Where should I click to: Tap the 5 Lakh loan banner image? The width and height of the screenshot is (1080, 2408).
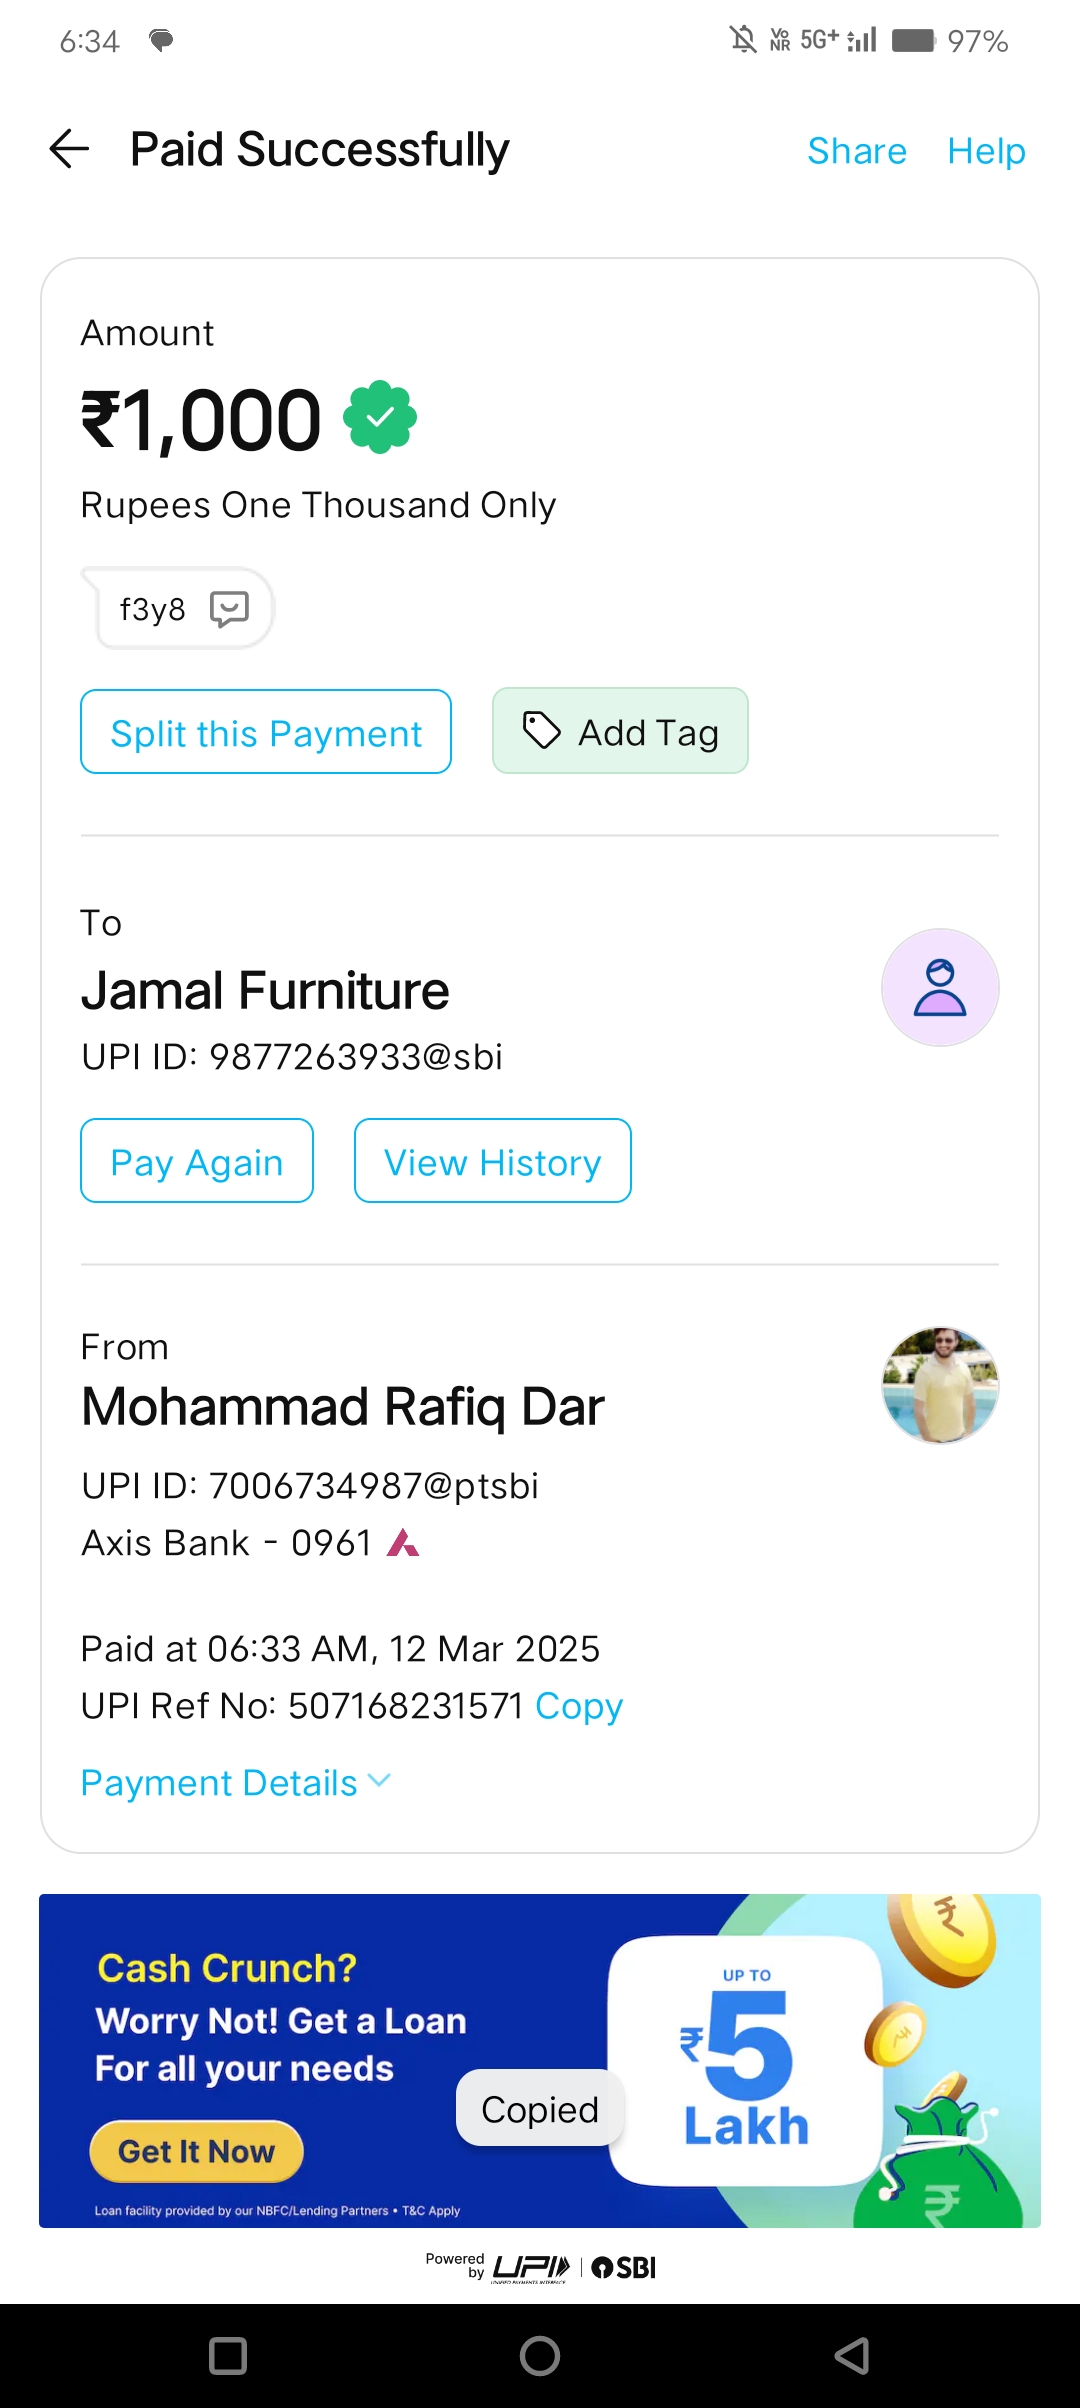pos(746,2062)
